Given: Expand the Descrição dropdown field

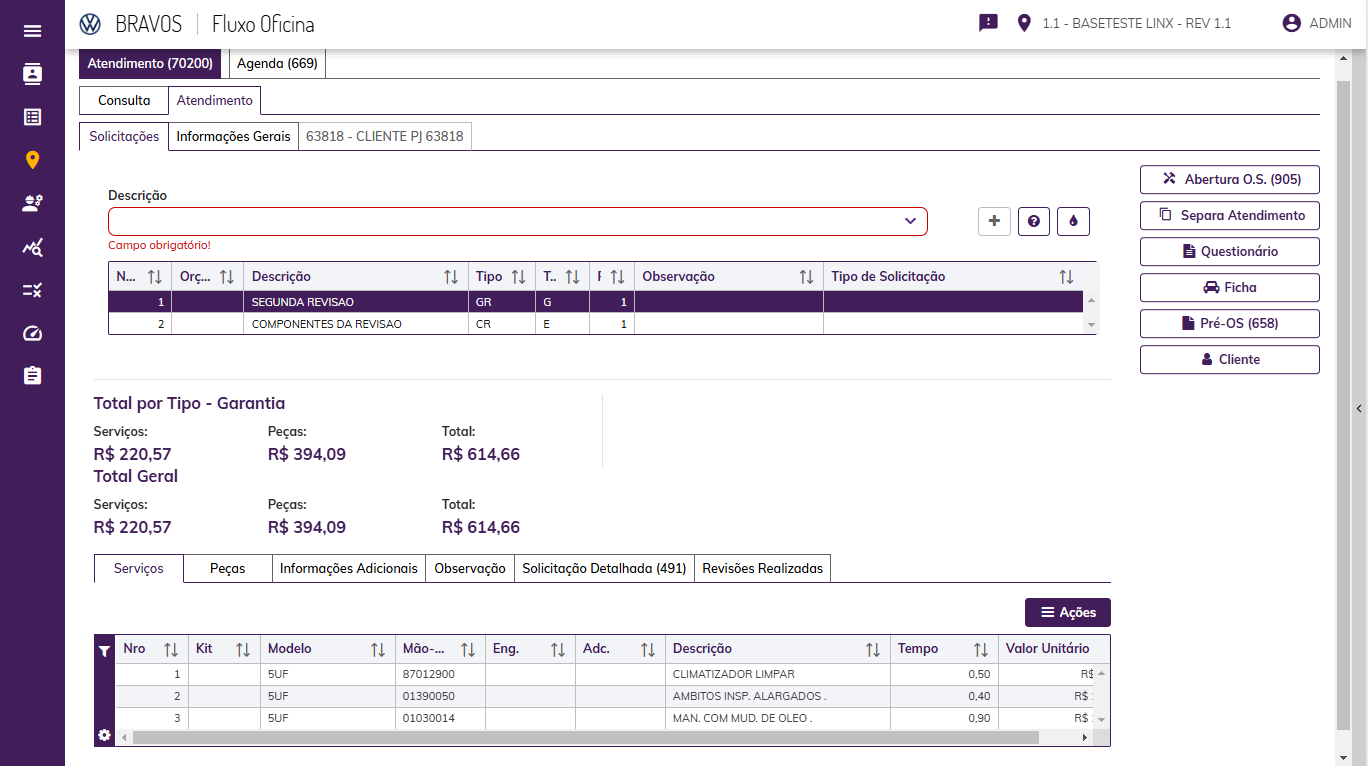Looking at the screenshot, I should [910, 221].
